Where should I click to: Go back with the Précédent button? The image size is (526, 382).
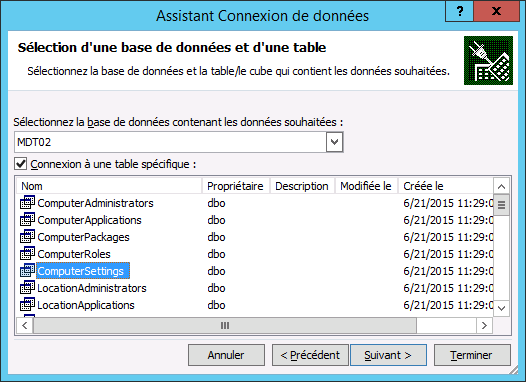[x=310, y=355]
